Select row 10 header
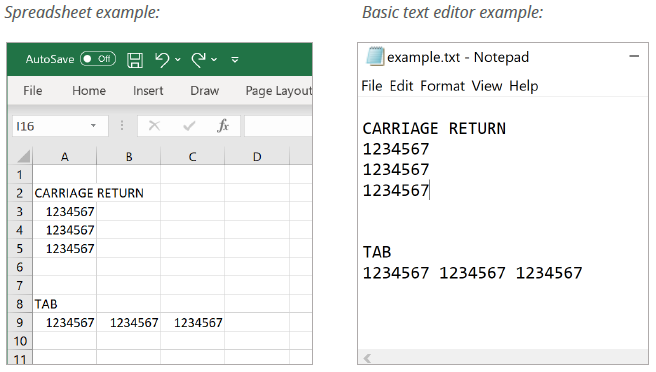Image resolution: width=656 pixels, height=372 pixels. 20,341
